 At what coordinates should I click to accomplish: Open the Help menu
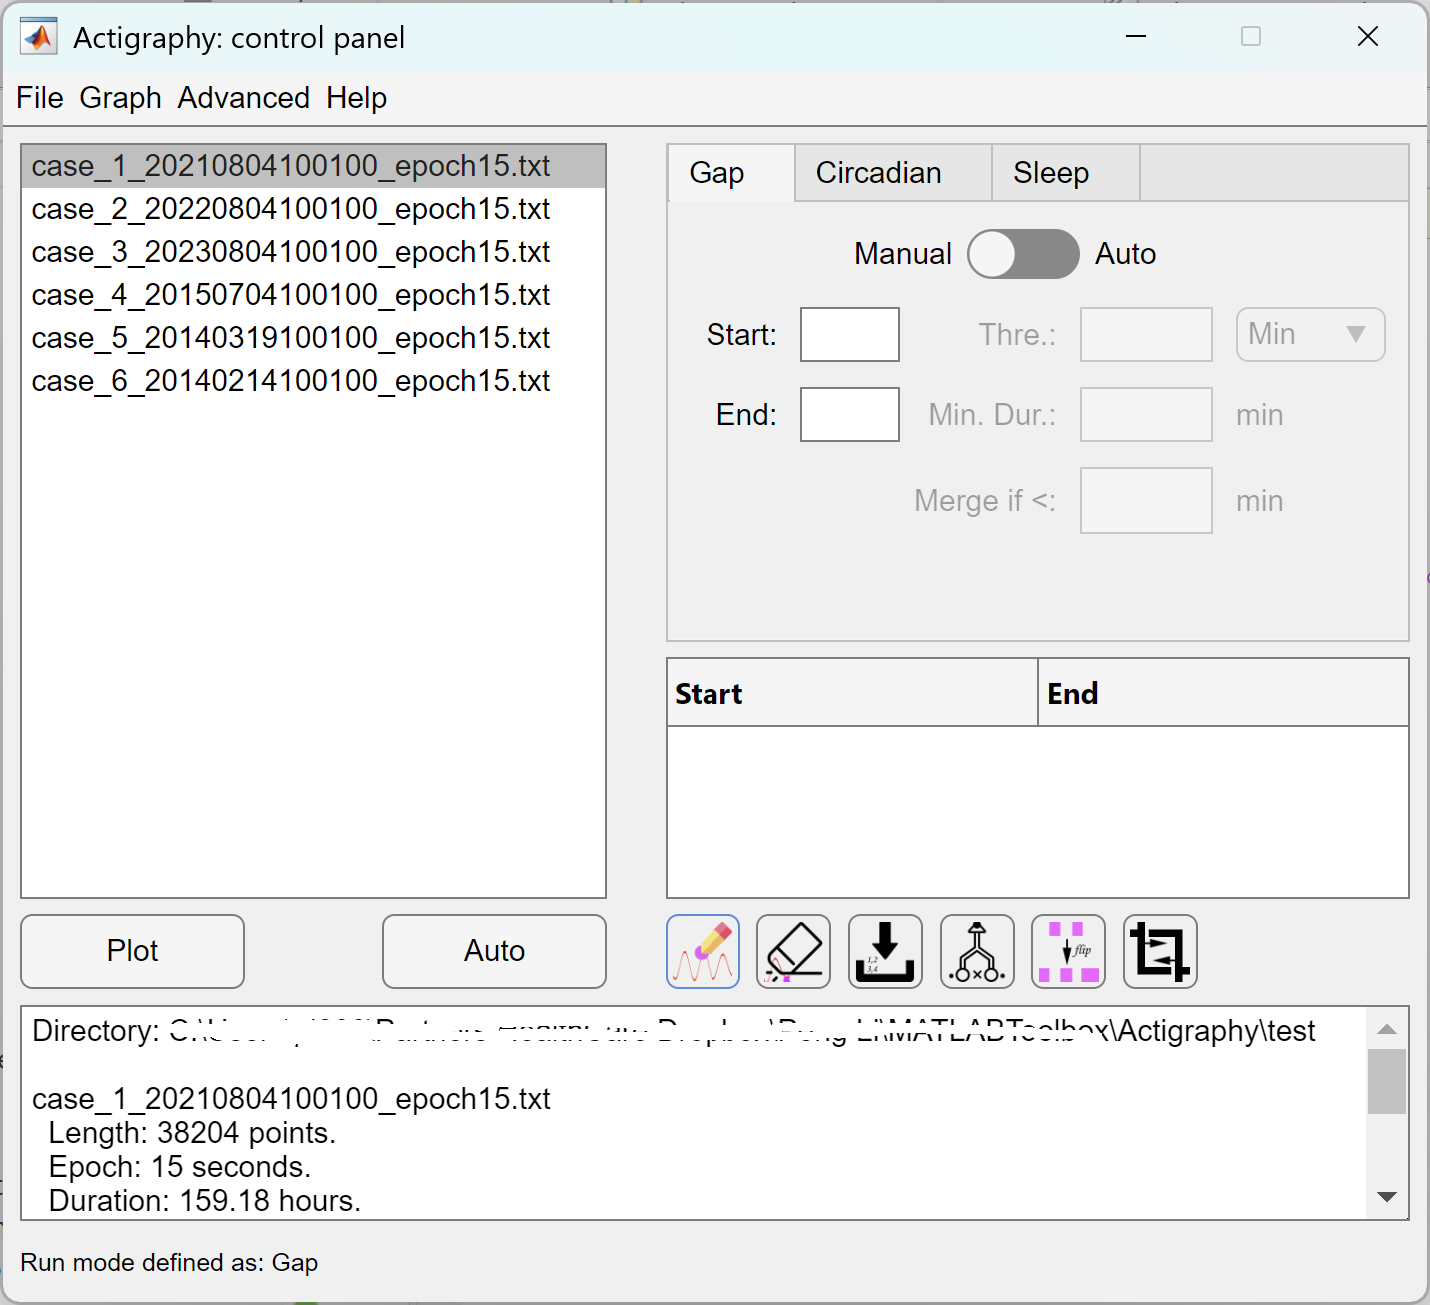(x=356, y=97)
